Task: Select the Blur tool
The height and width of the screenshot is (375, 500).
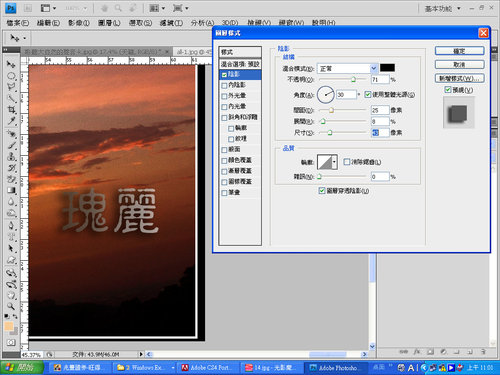Action: point(11,202)
